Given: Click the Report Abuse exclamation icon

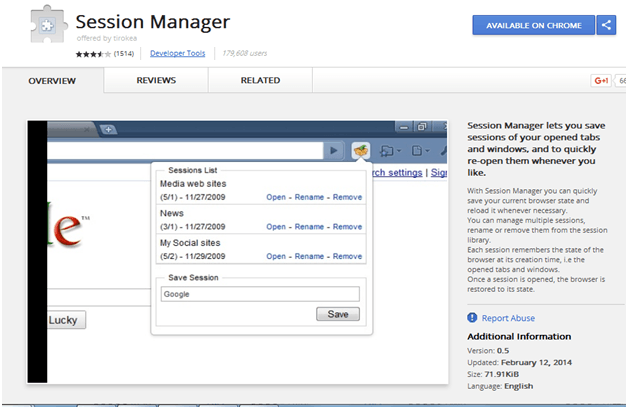Looking at the screenshot, I should [x=472, y=318].
